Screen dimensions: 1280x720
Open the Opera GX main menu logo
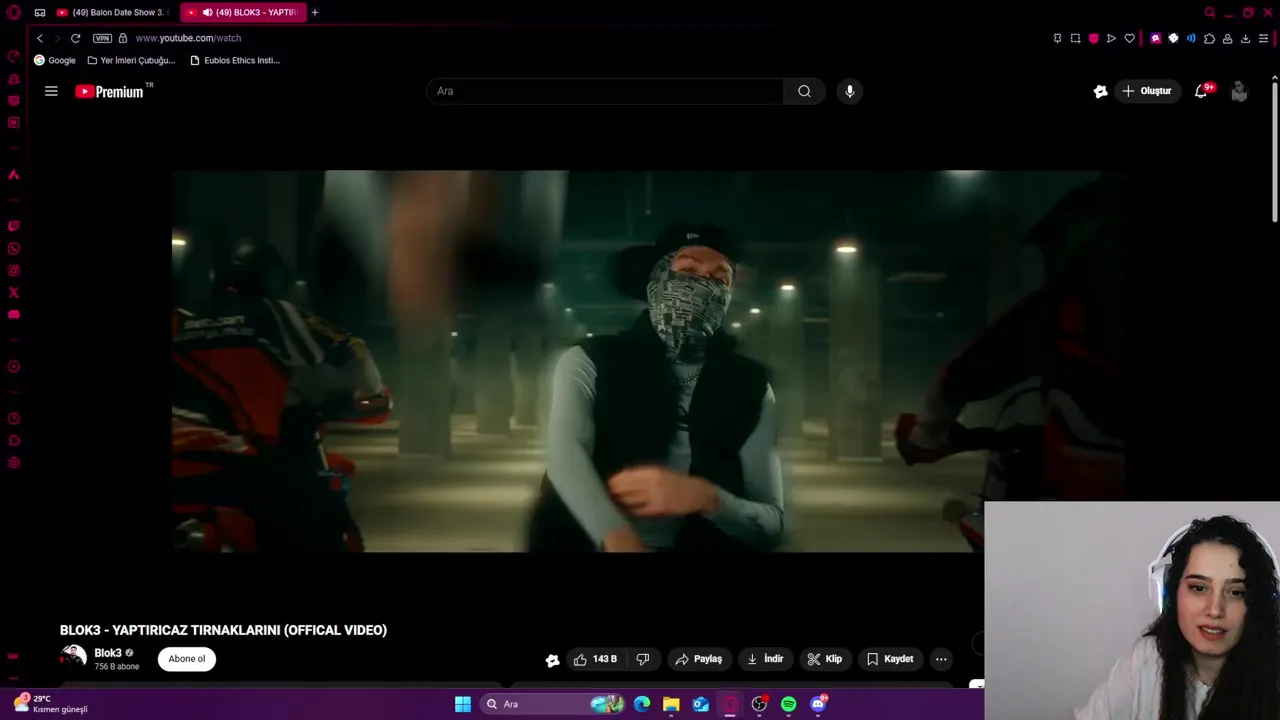14,12
